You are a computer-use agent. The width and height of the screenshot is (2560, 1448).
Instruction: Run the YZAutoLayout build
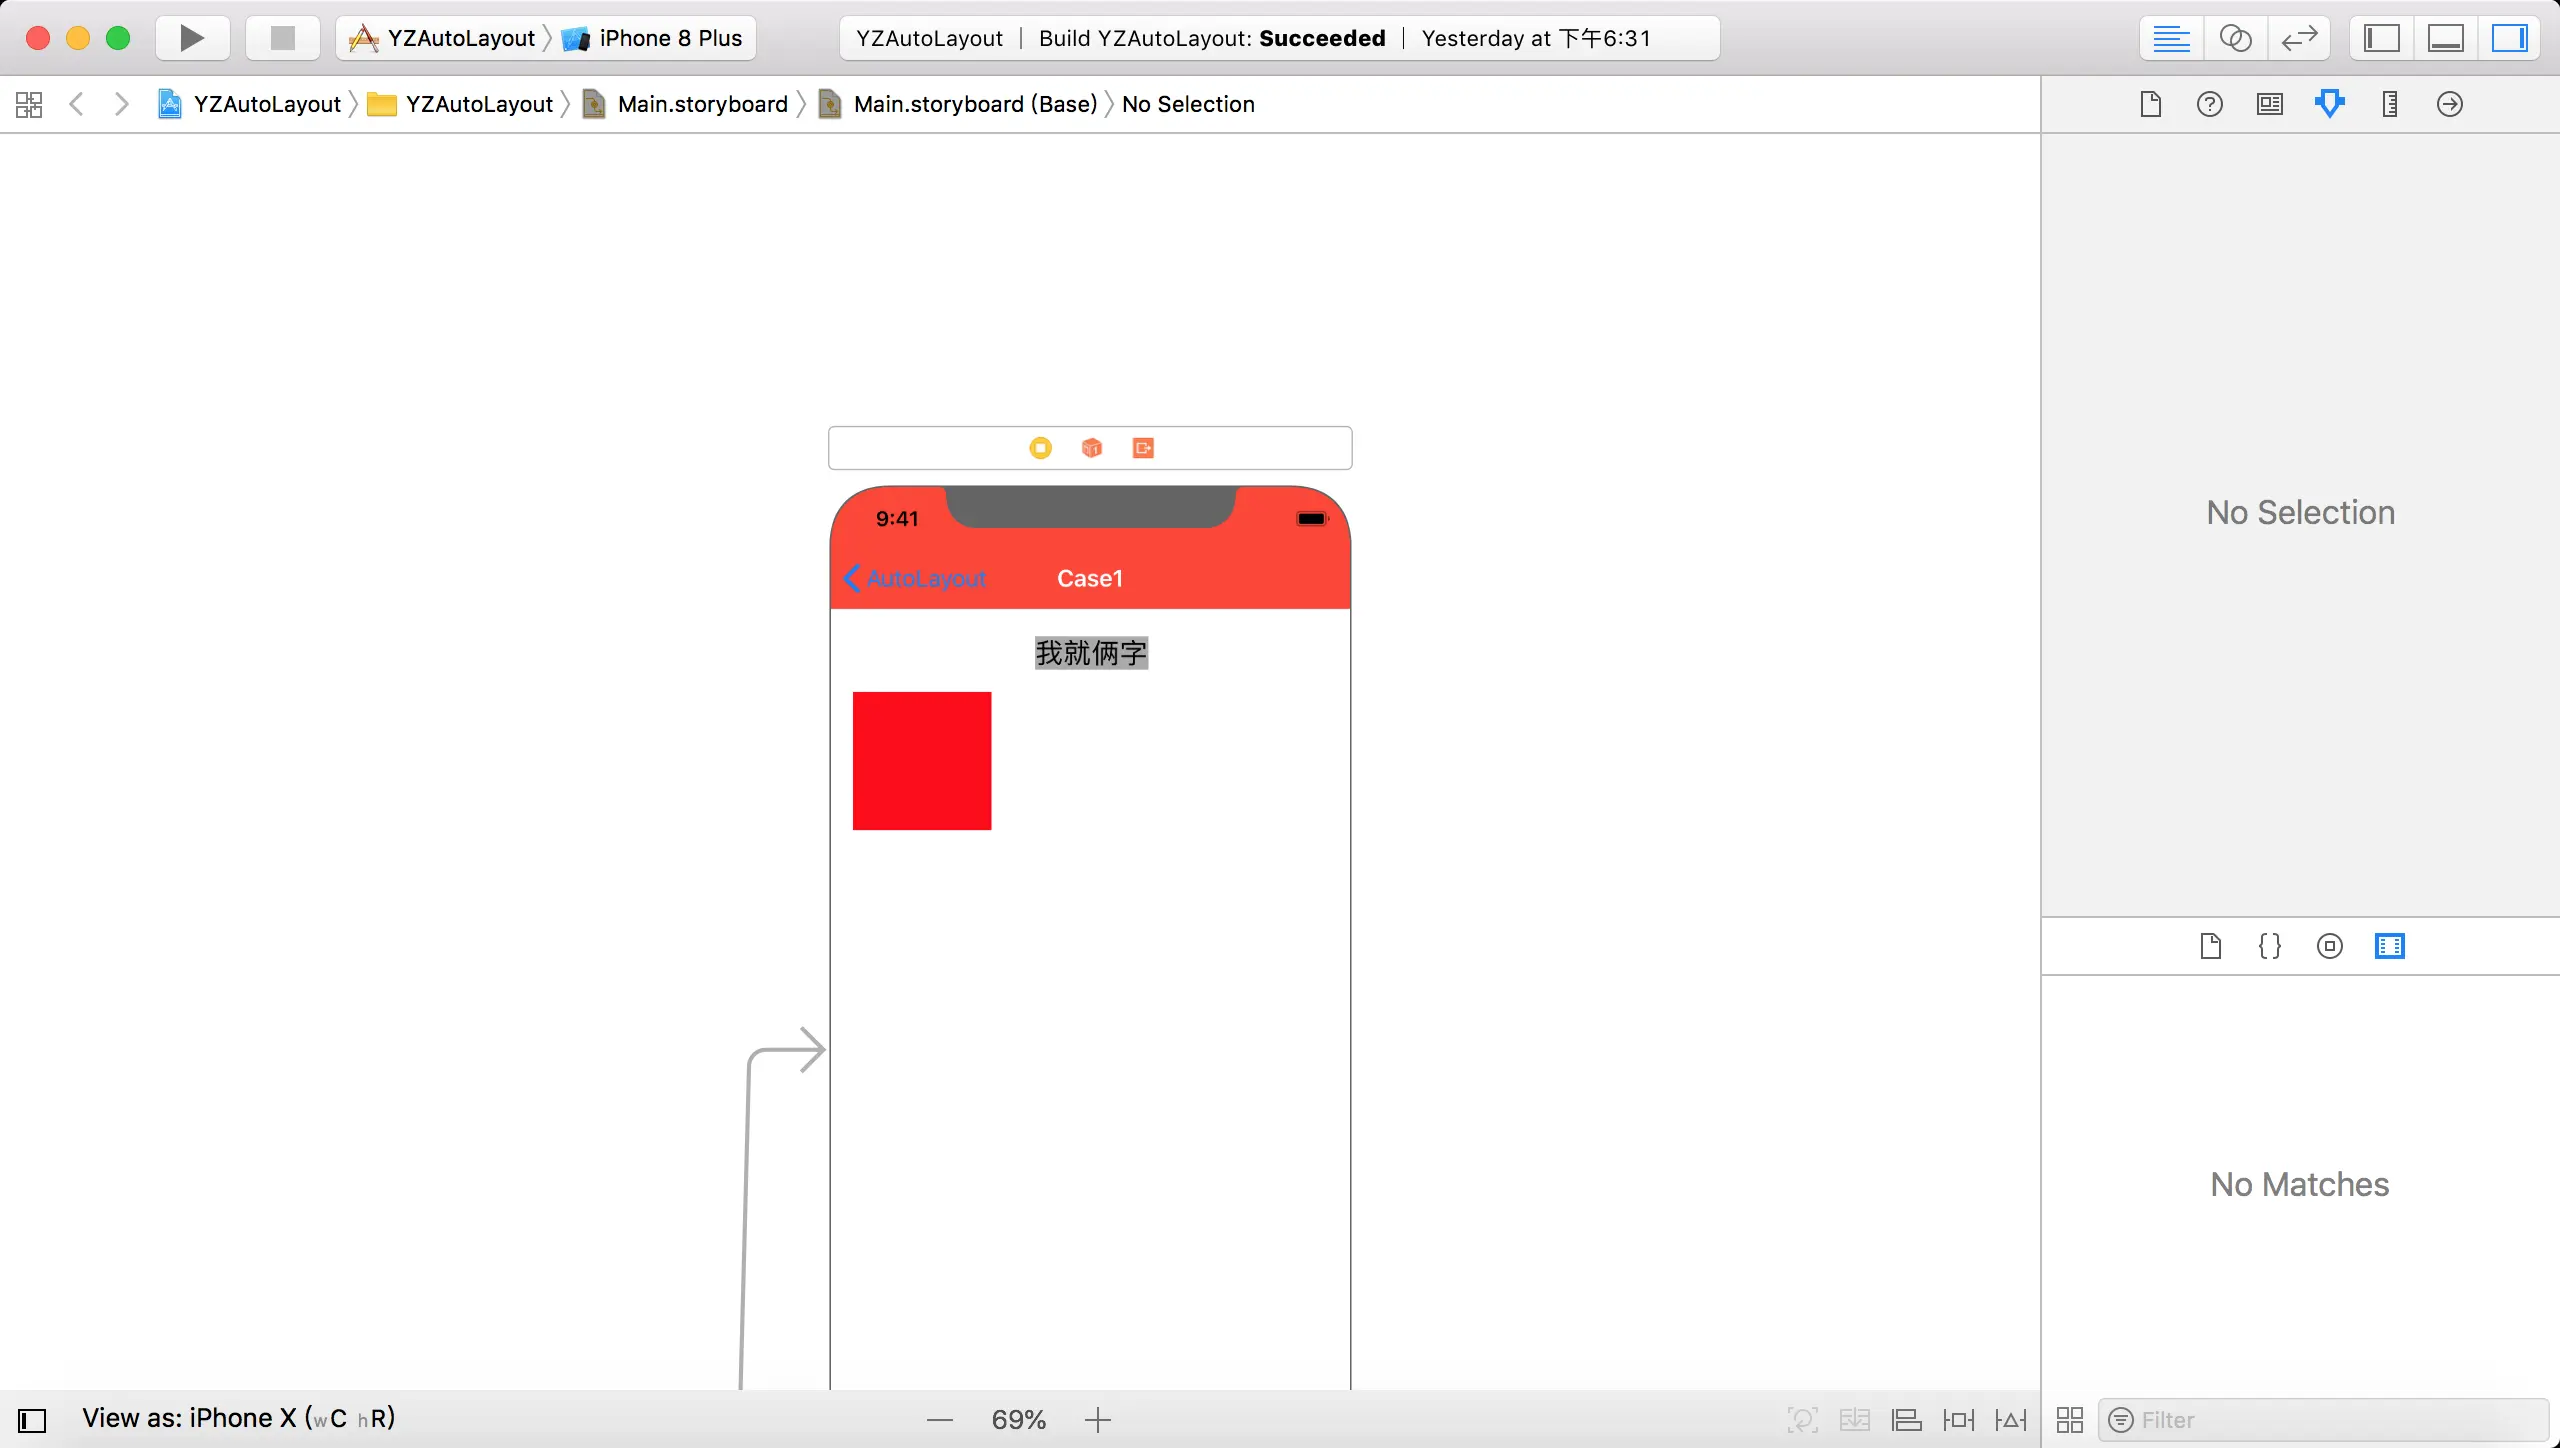pyautogui.click(x=192, y=38)
